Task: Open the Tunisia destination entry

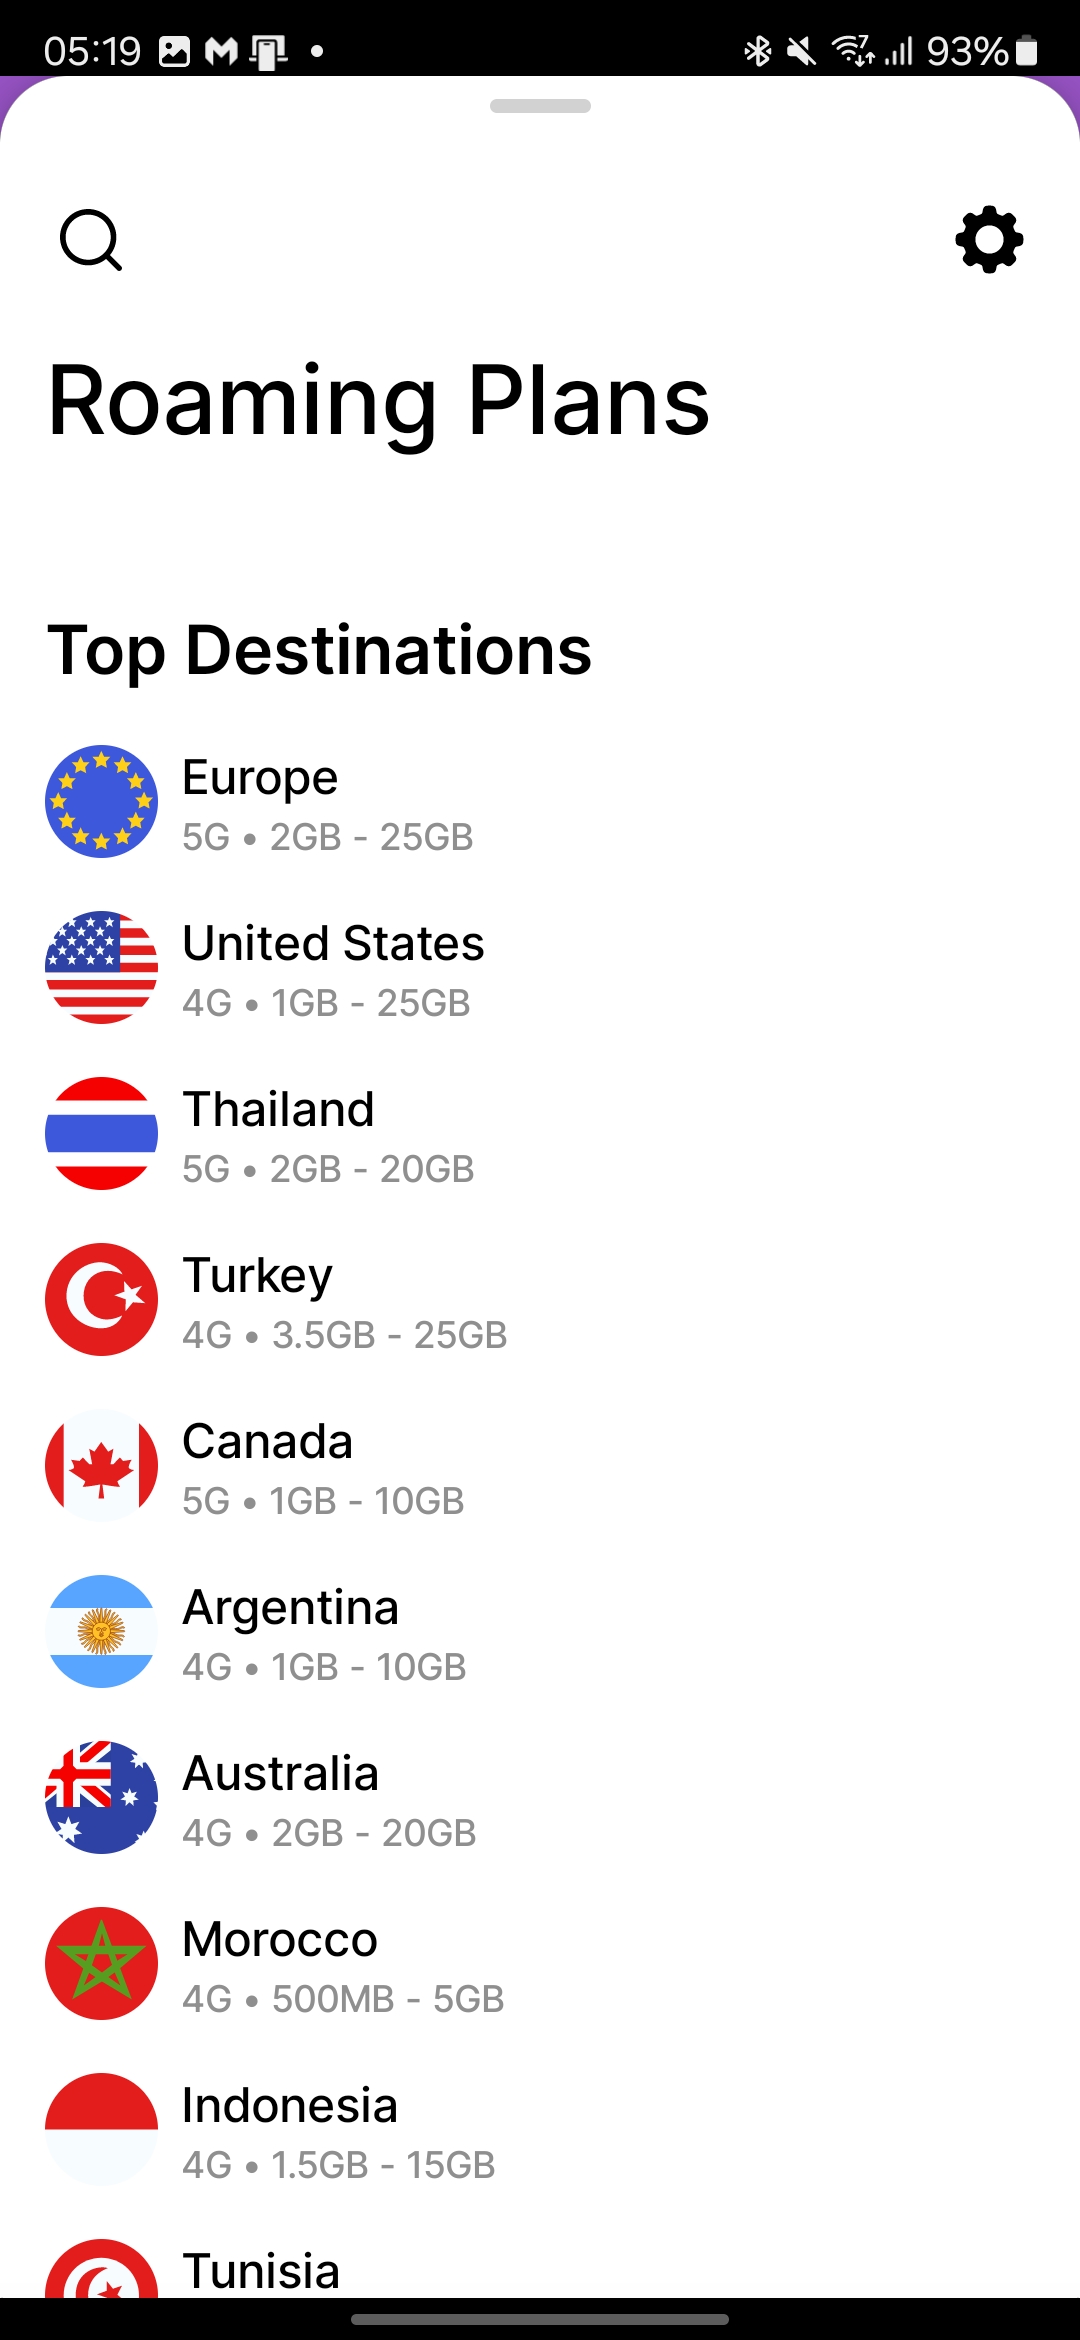Action: coord(261,2271)
